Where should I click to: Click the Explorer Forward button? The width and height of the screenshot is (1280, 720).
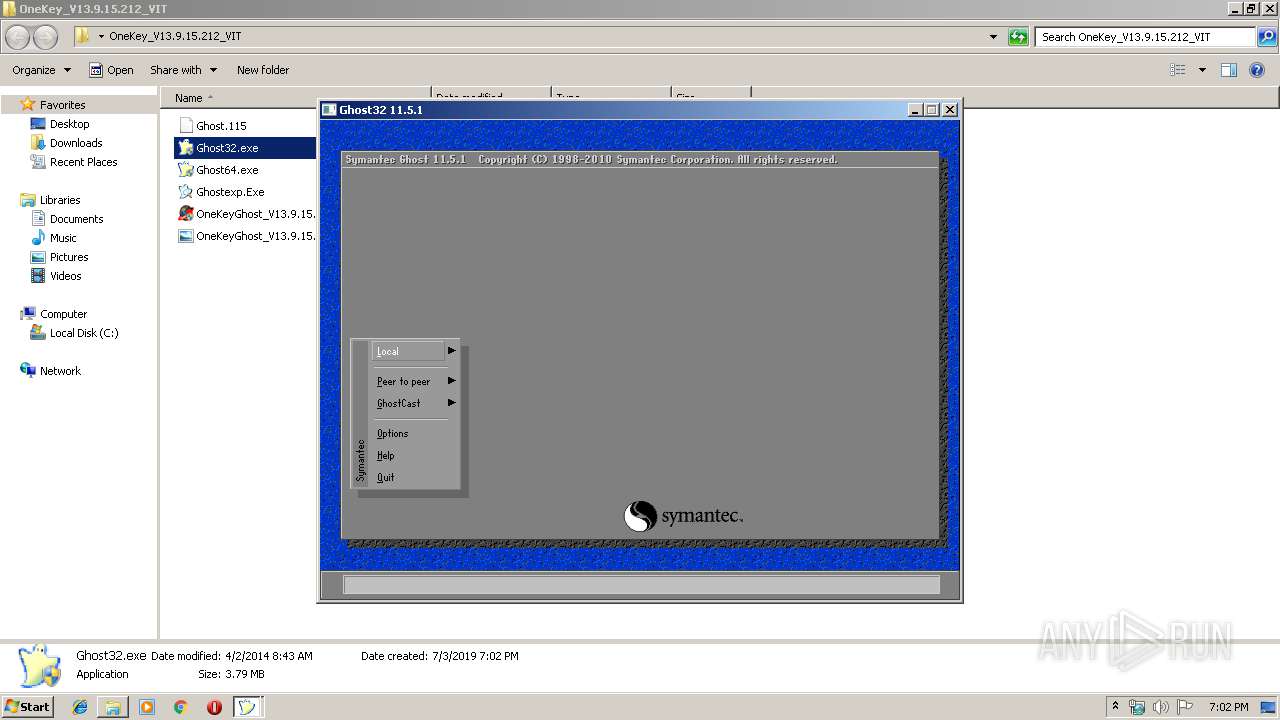pos(45,37)
